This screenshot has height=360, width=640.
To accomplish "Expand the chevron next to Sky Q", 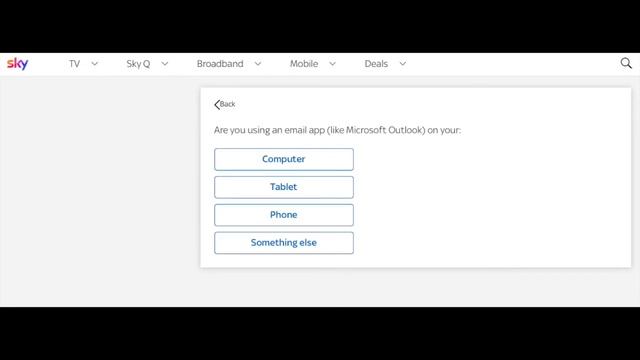I will [164, 64].
